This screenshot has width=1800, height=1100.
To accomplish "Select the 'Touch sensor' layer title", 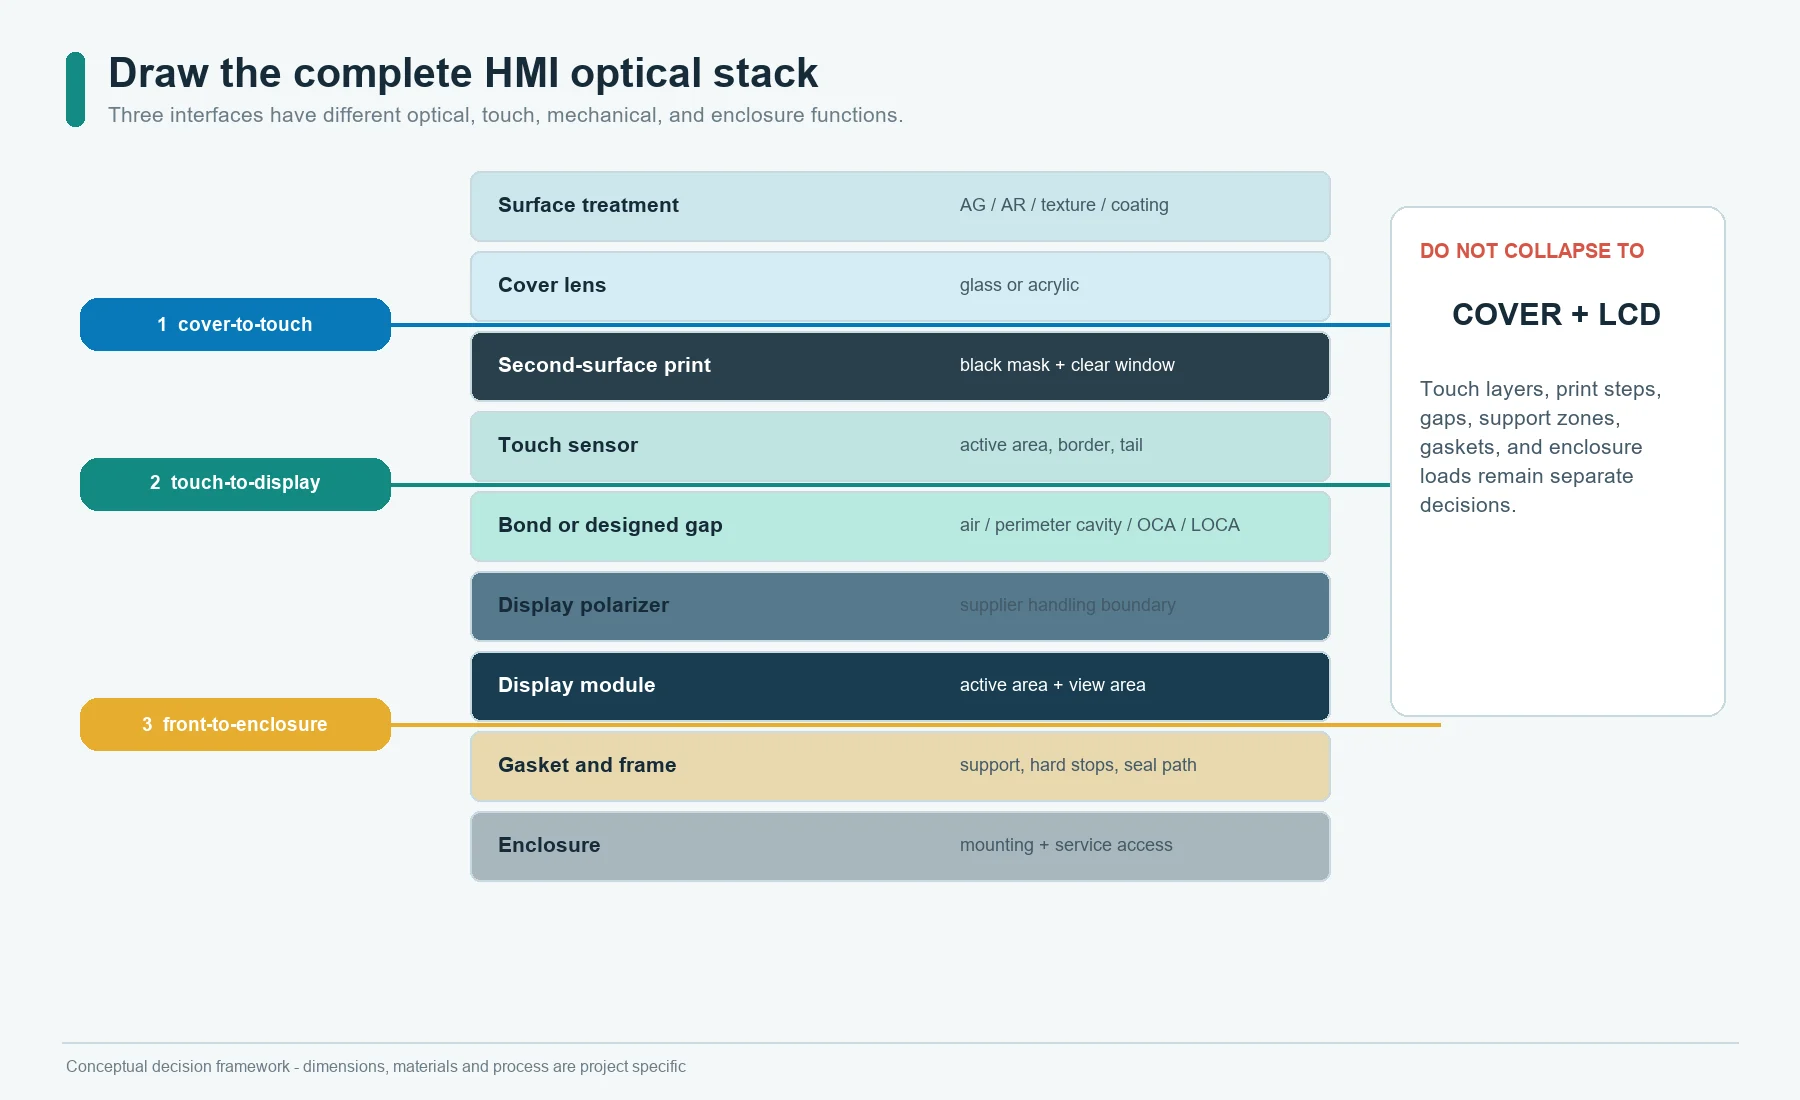I will click(568, 445).
